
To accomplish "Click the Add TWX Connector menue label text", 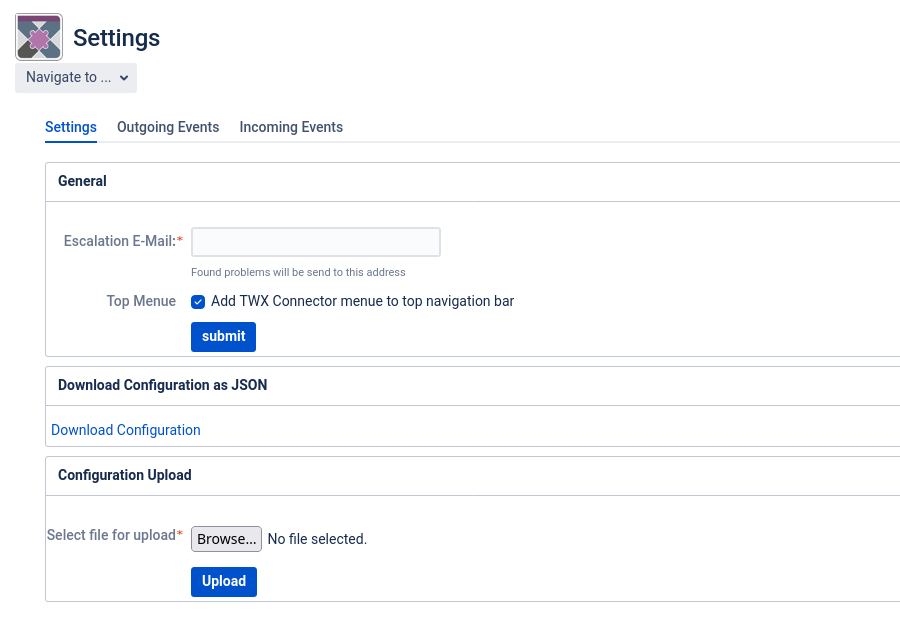I will point(362,301).
